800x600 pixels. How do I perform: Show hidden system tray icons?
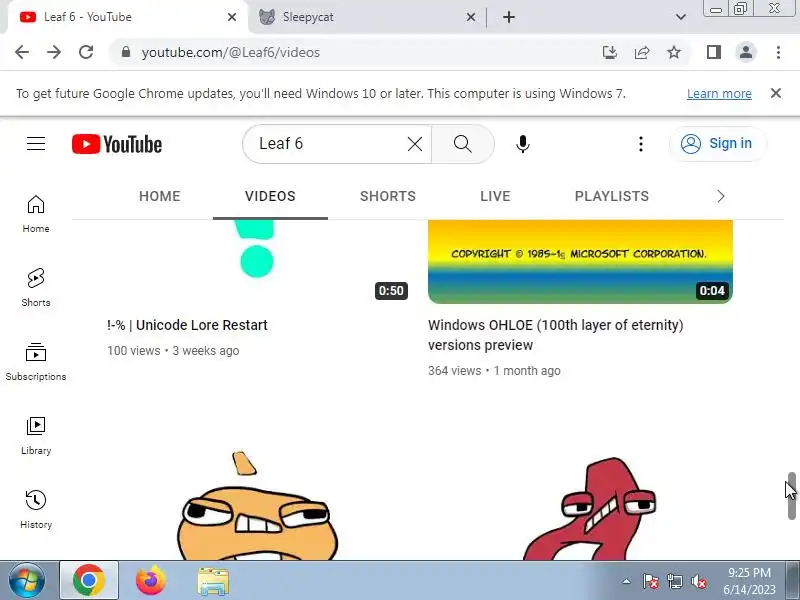tap(626, 581)
